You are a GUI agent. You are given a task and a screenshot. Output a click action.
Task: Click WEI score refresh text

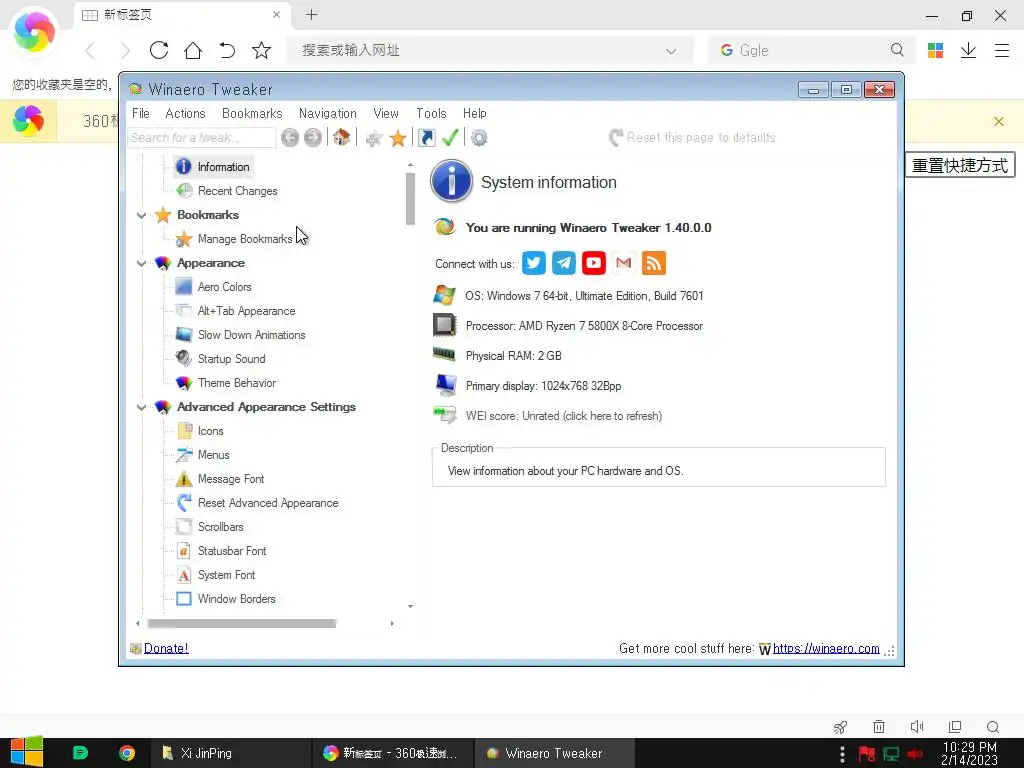(x=564, y=416)
